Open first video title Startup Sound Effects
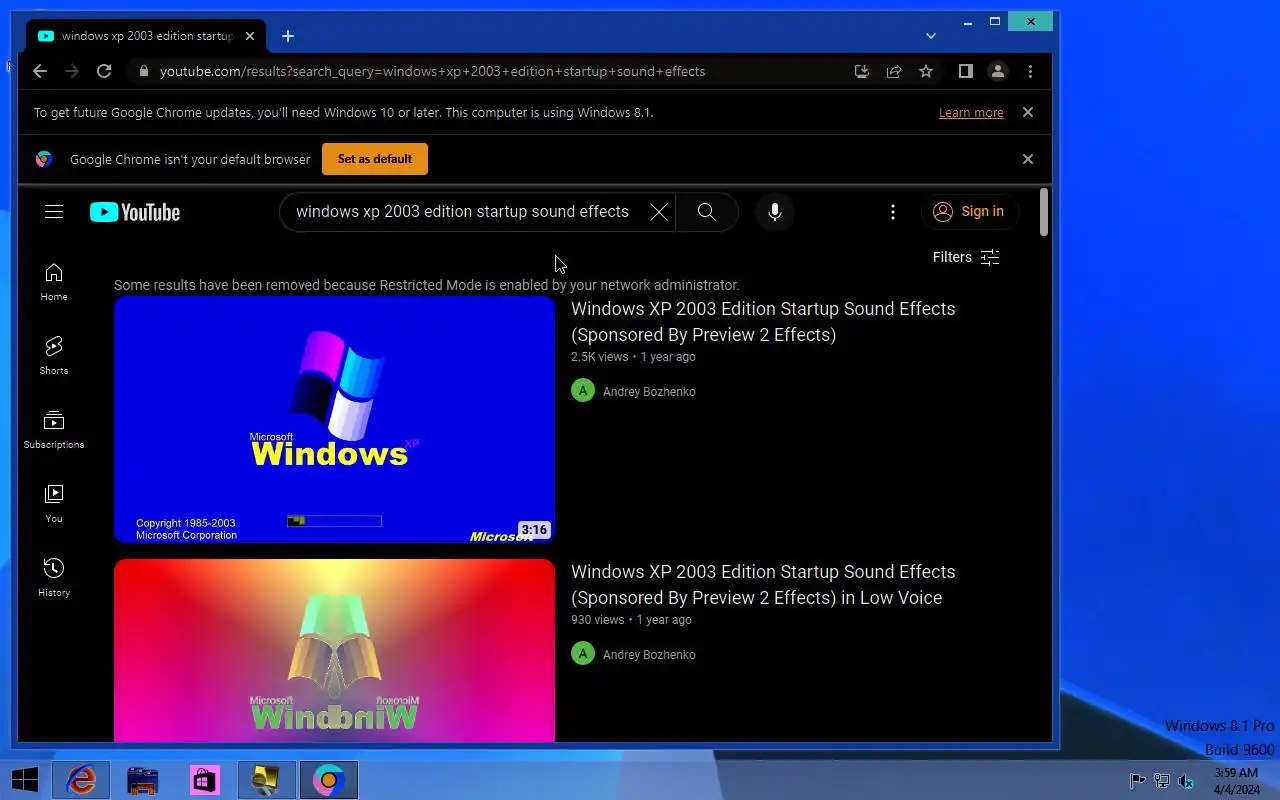 [763, 321]
